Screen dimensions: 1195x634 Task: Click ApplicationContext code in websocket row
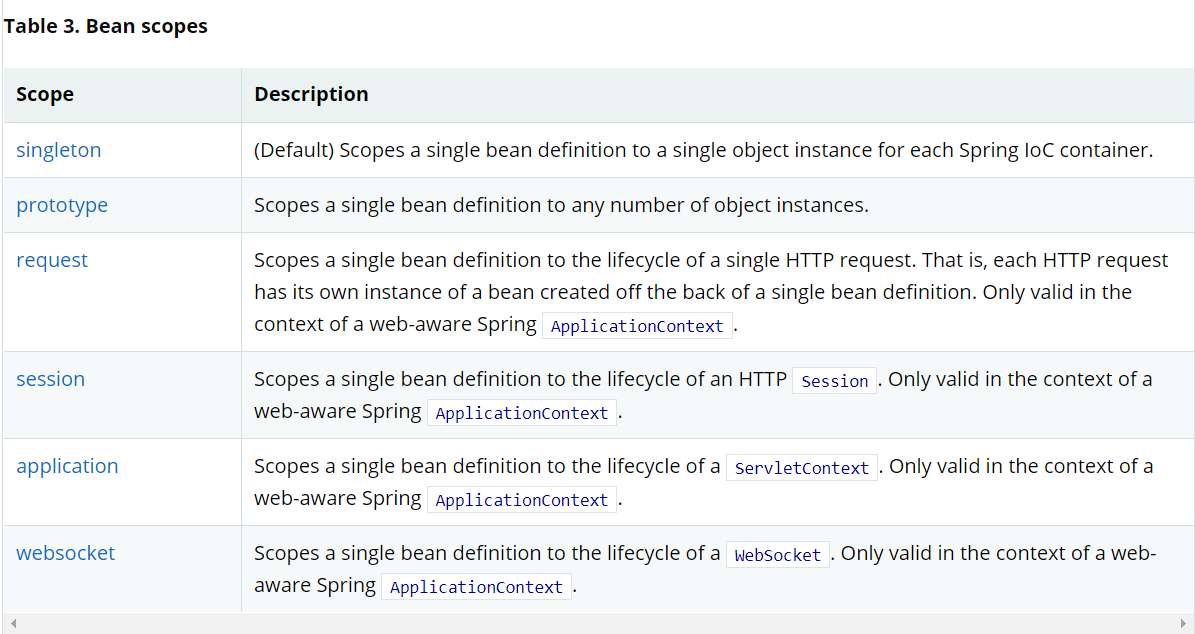[476, 587]
